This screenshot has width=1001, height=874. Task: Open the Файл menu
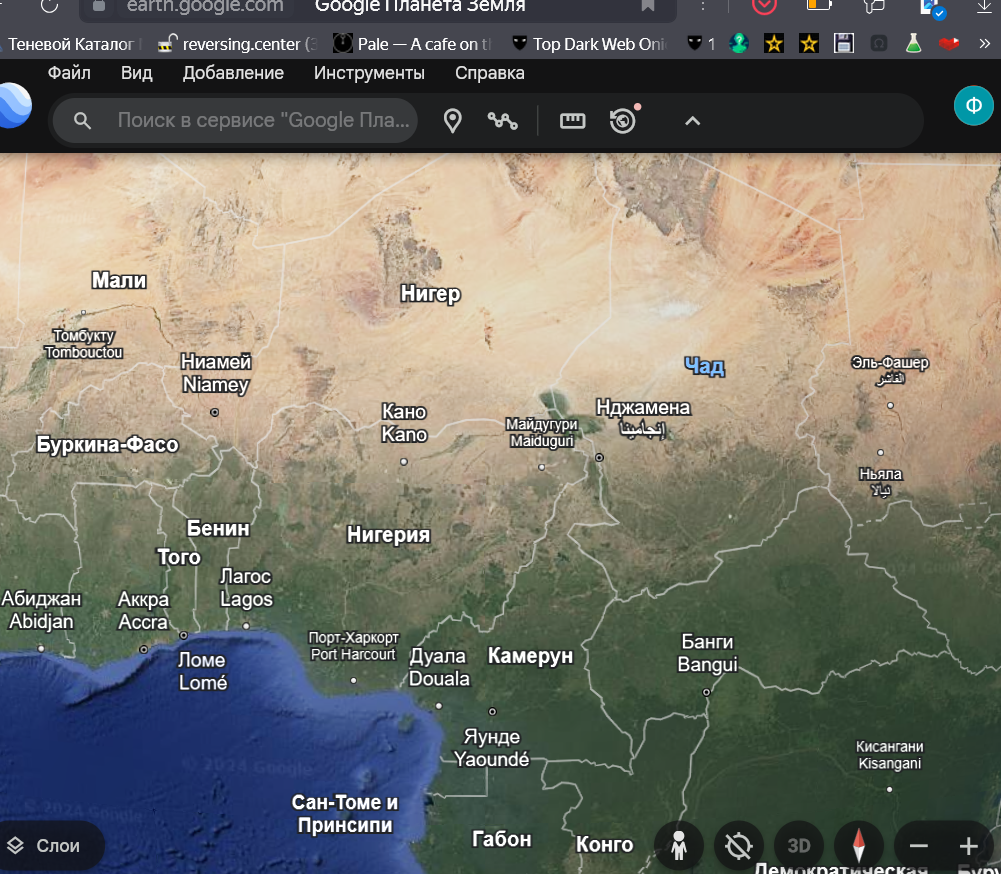pyautogui.click(x=69, y=73)
